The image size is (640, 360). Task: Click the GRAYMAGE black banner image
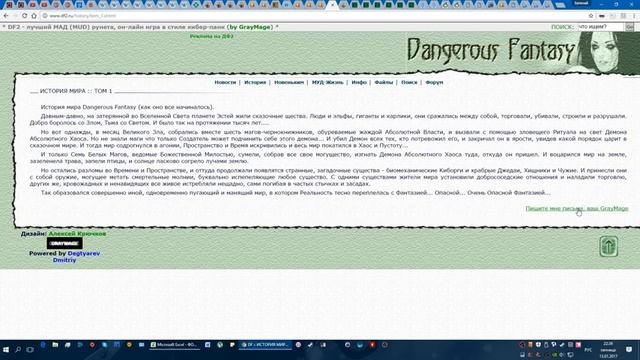64,243
